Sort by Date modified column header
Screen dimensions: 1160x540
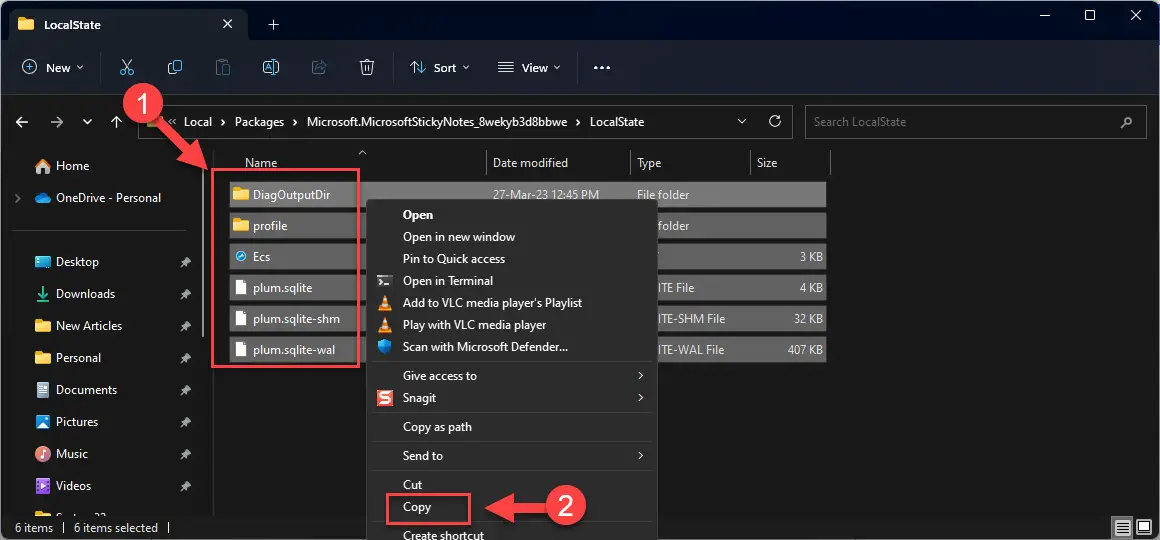pos(530,163)
